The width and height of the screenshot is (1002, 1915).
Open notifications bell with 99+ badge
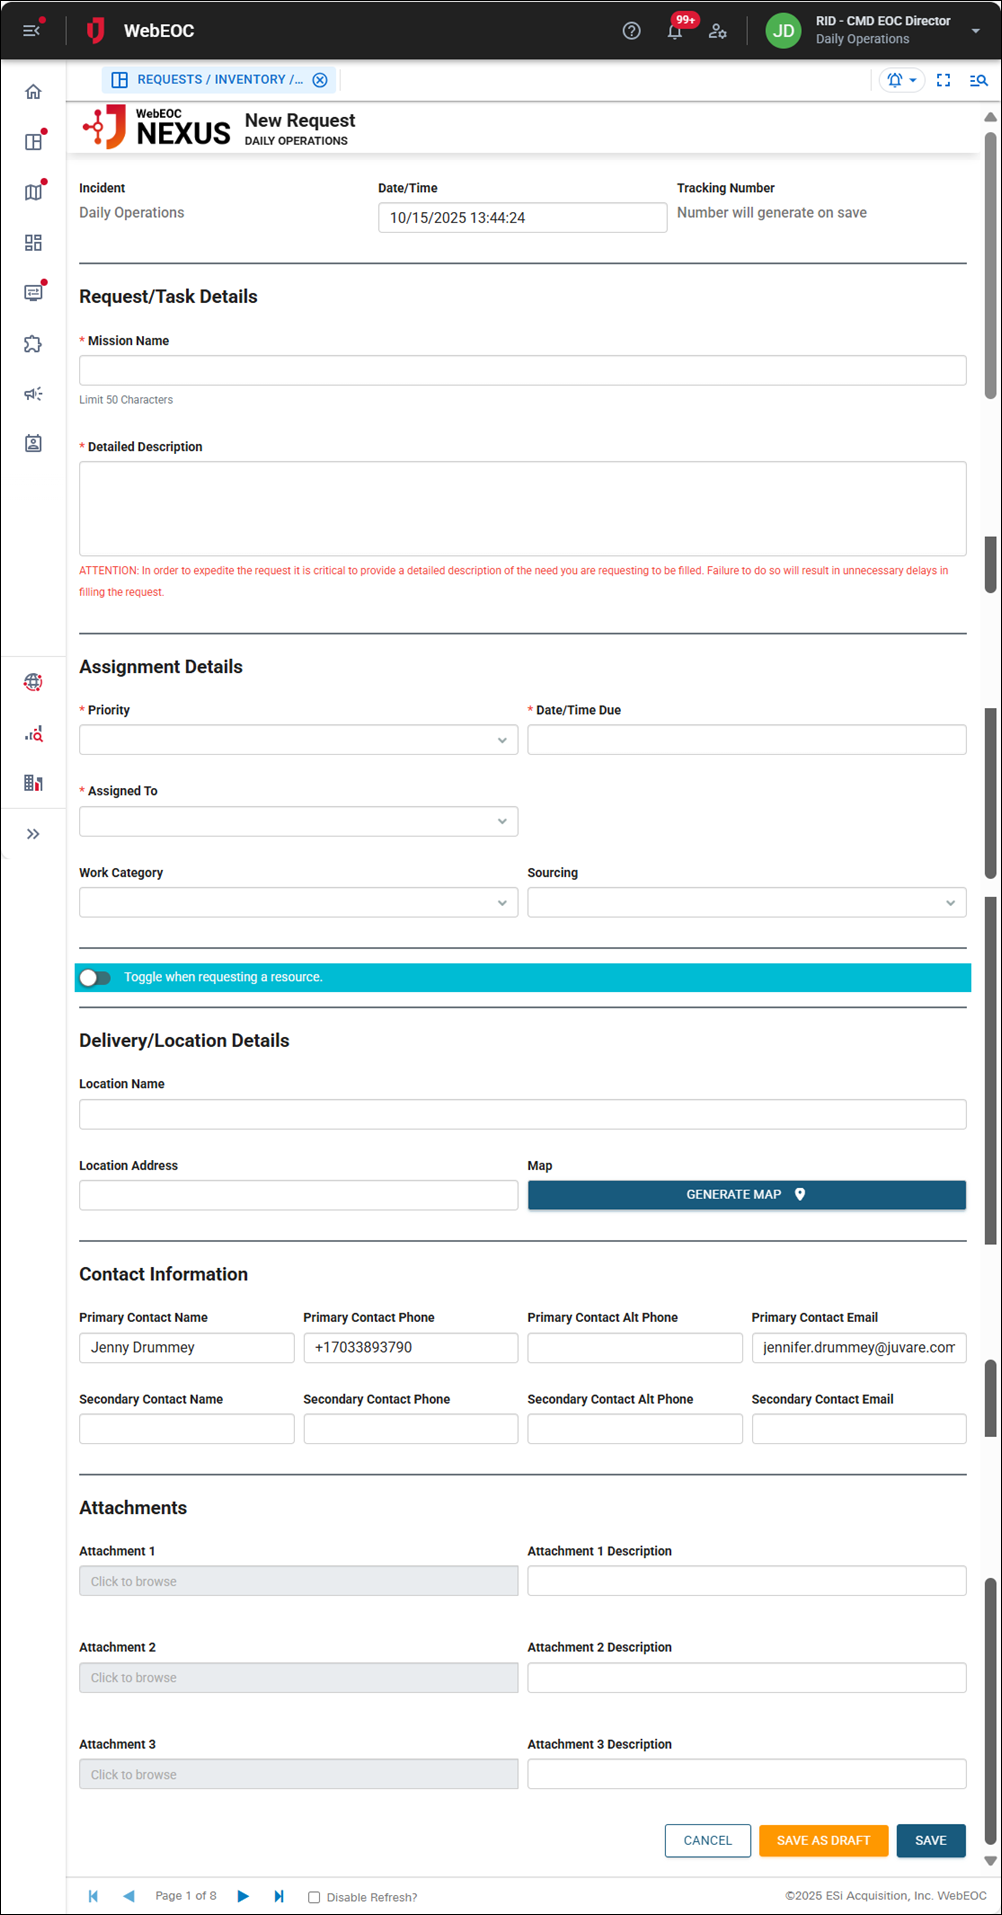point(675,31)
